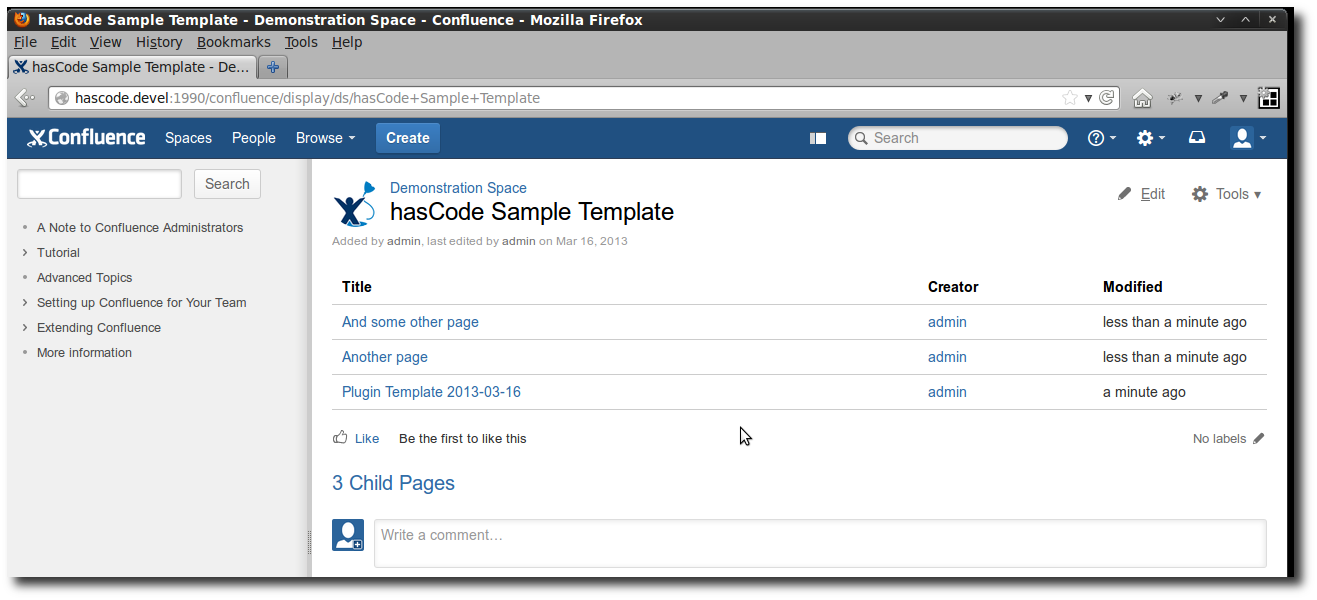Click the Confluence logo in the header
The image size is (1317, 600).
85,137
